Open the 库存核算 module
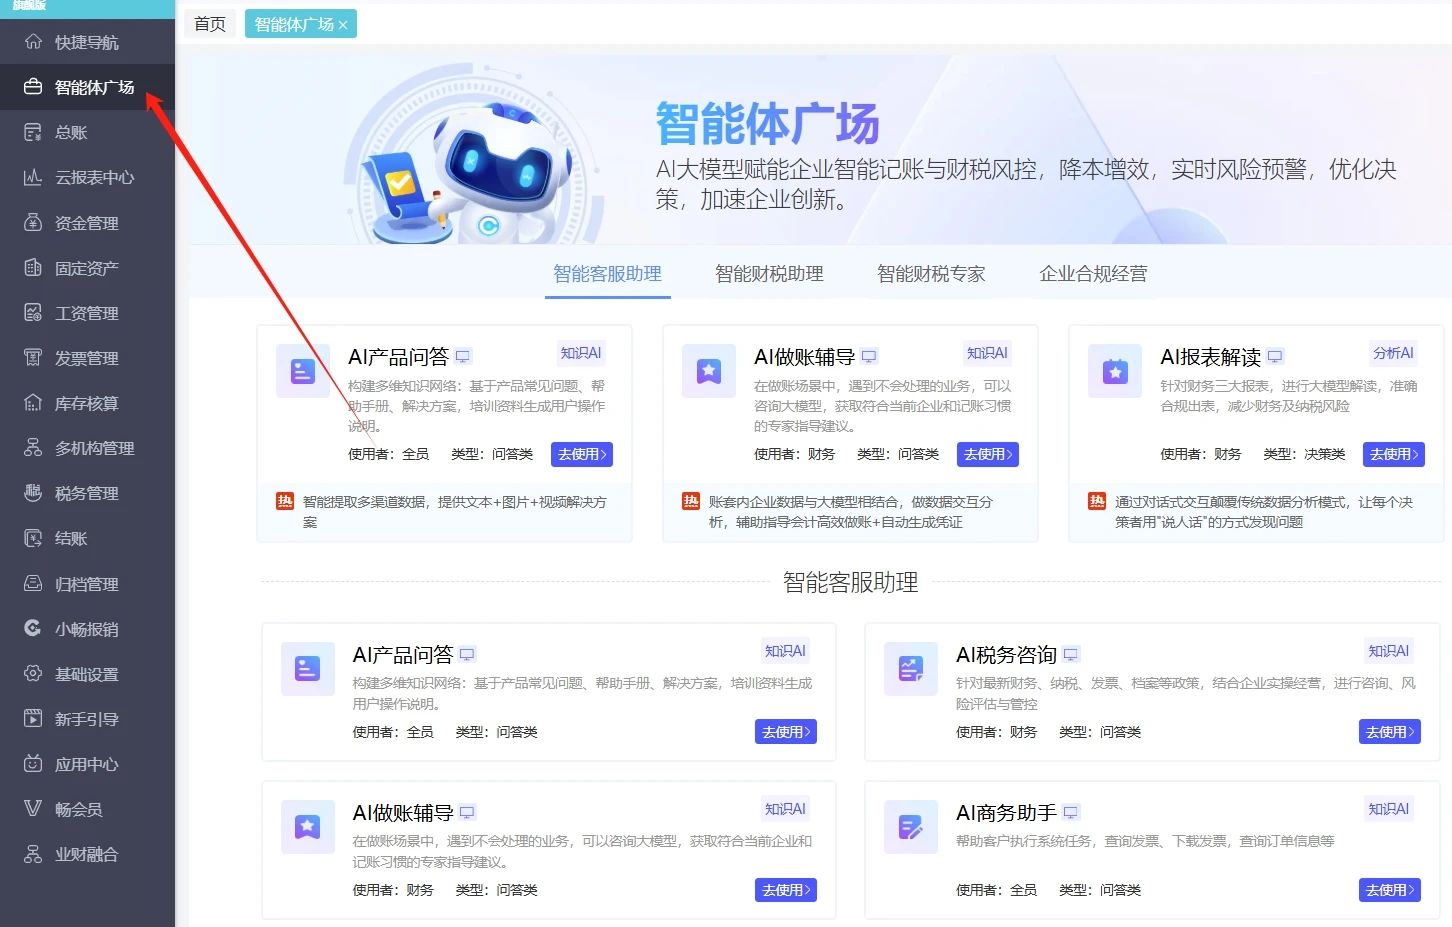Viewport: 1452px width, 927px height. click(x=85, y=402)
